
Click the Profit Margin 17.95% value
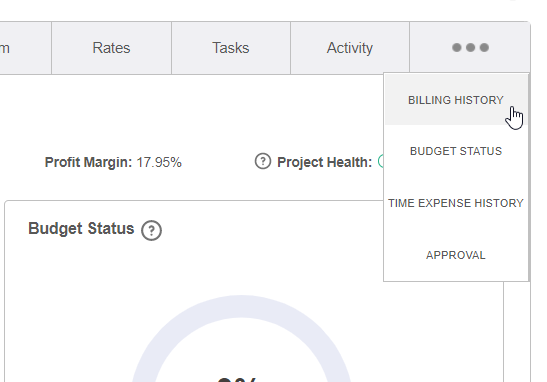click(x=159, y=163)
